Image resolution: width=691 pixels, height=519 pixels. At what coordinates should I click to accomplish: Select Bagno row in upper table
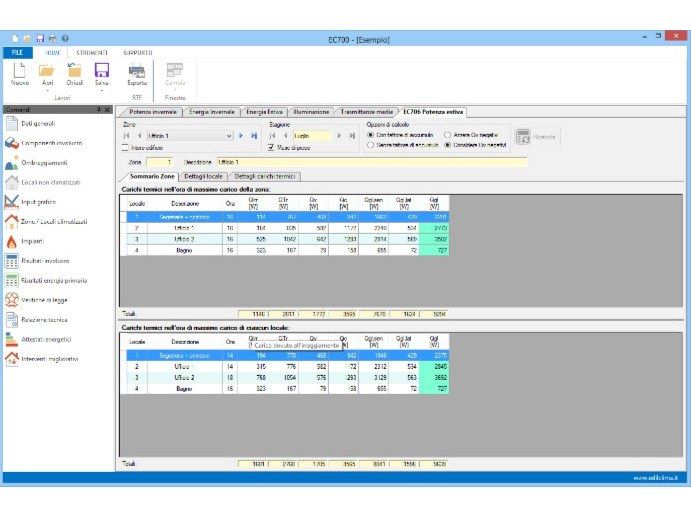(285, 250)
